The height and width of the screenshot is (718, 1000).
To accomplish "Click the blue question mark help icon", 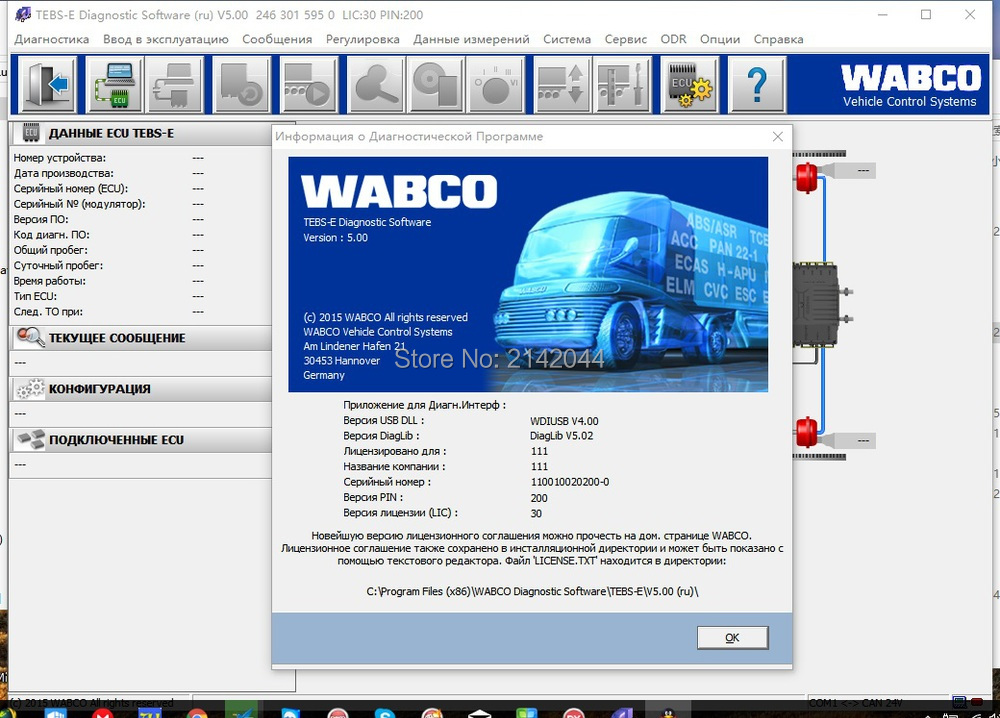I will pyautogui.click(x=756, y=85).
